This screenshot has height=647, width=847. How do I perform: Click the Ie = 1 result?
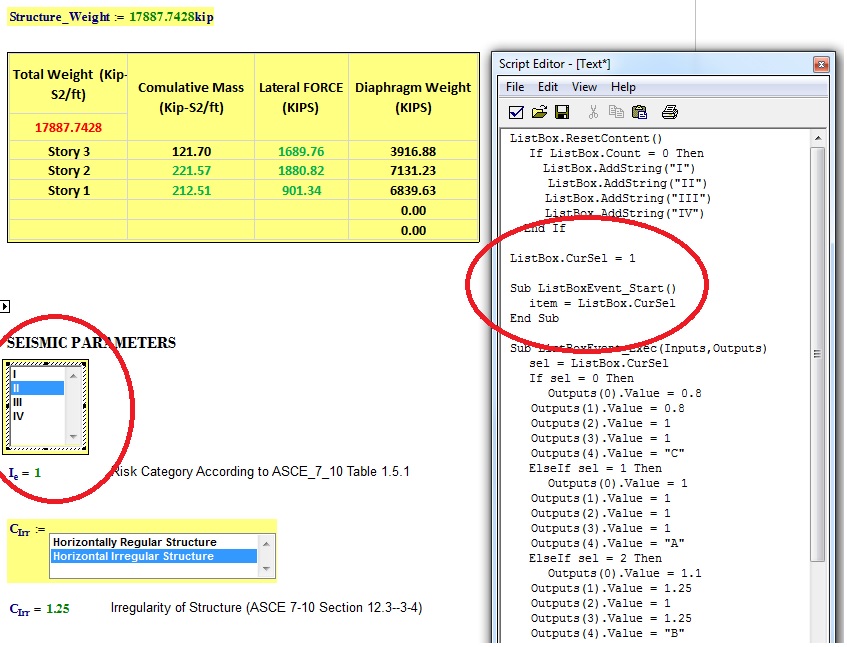point(24,473)
